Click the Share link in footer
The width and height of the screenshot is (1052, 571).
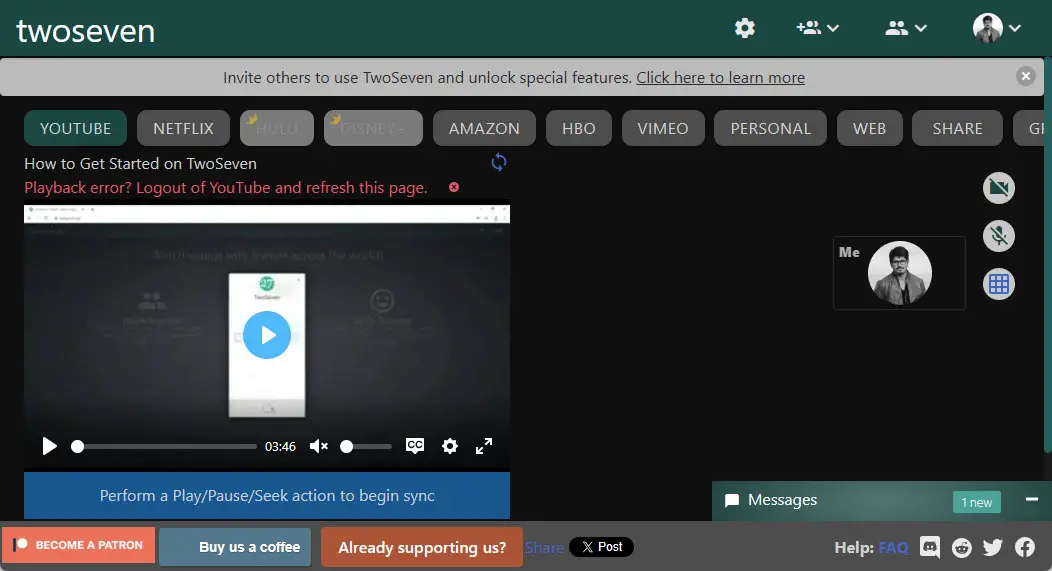point(544,548)
